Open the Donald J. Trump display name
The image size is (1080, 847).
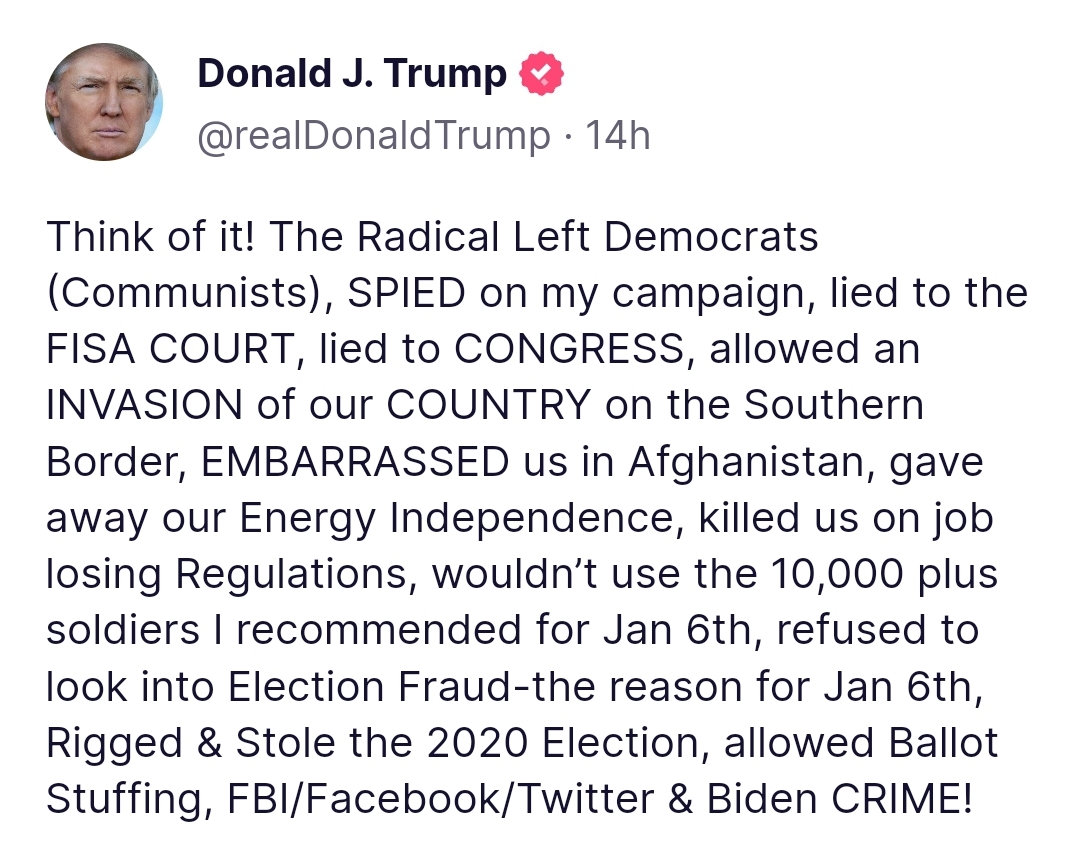tap(352, 74)
